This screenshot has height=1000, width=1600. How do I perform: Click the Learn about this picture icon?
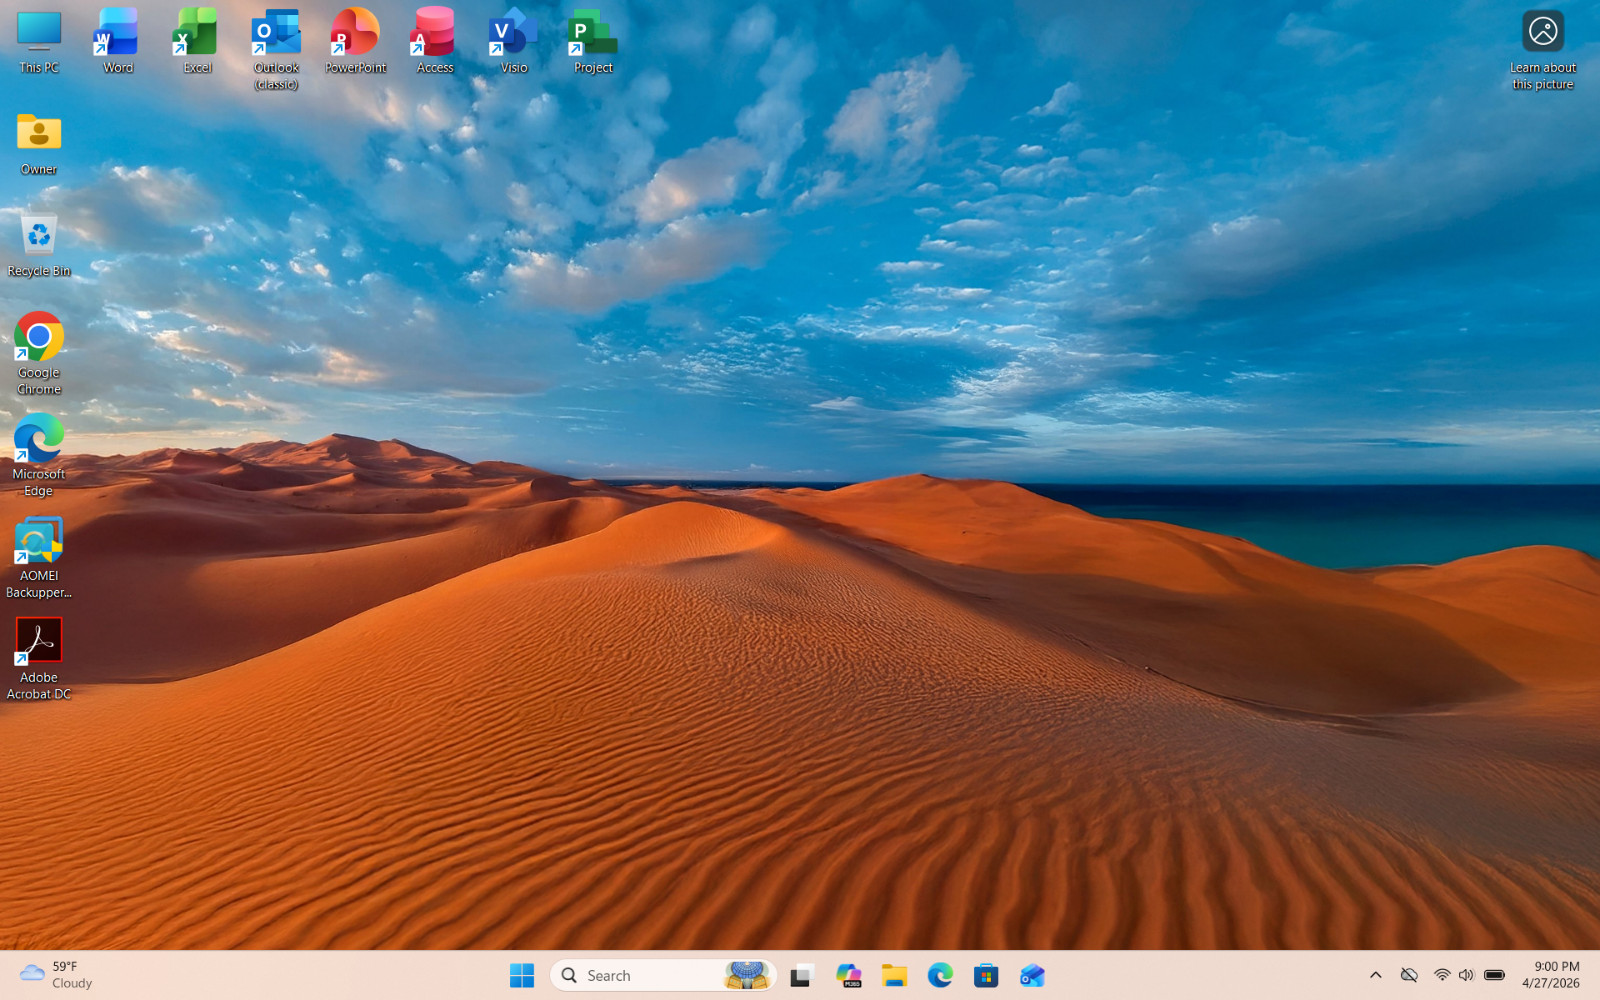(x=1543, y=49)
